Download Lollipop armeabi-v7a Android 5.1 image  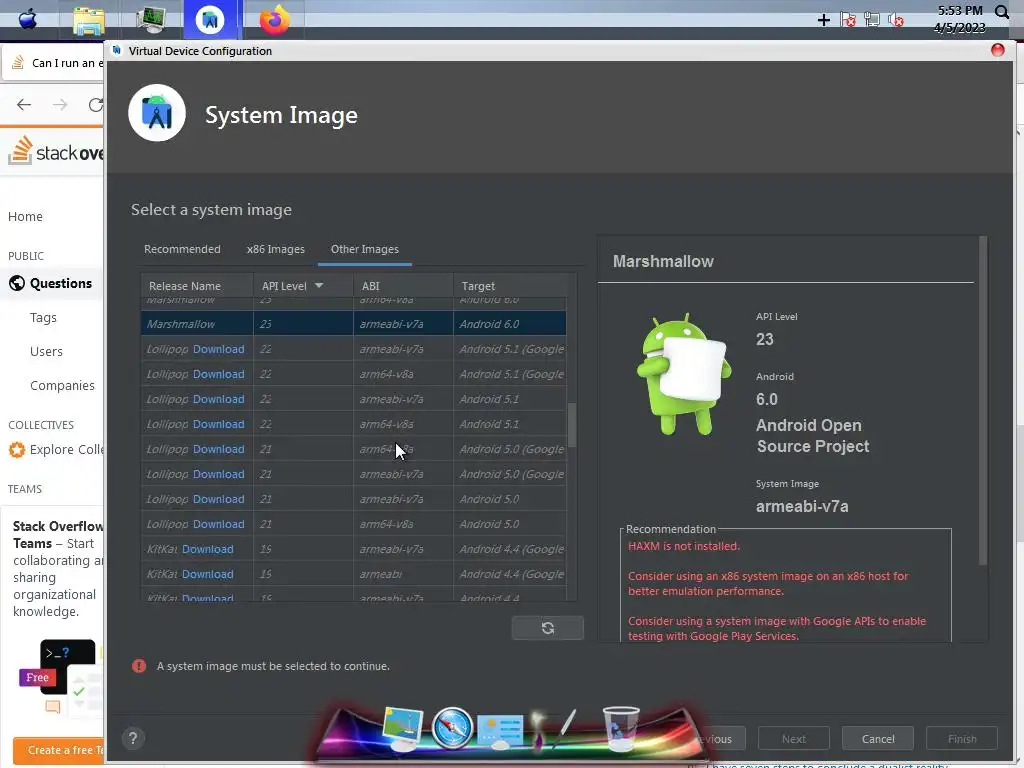click(x=218, y=398)
